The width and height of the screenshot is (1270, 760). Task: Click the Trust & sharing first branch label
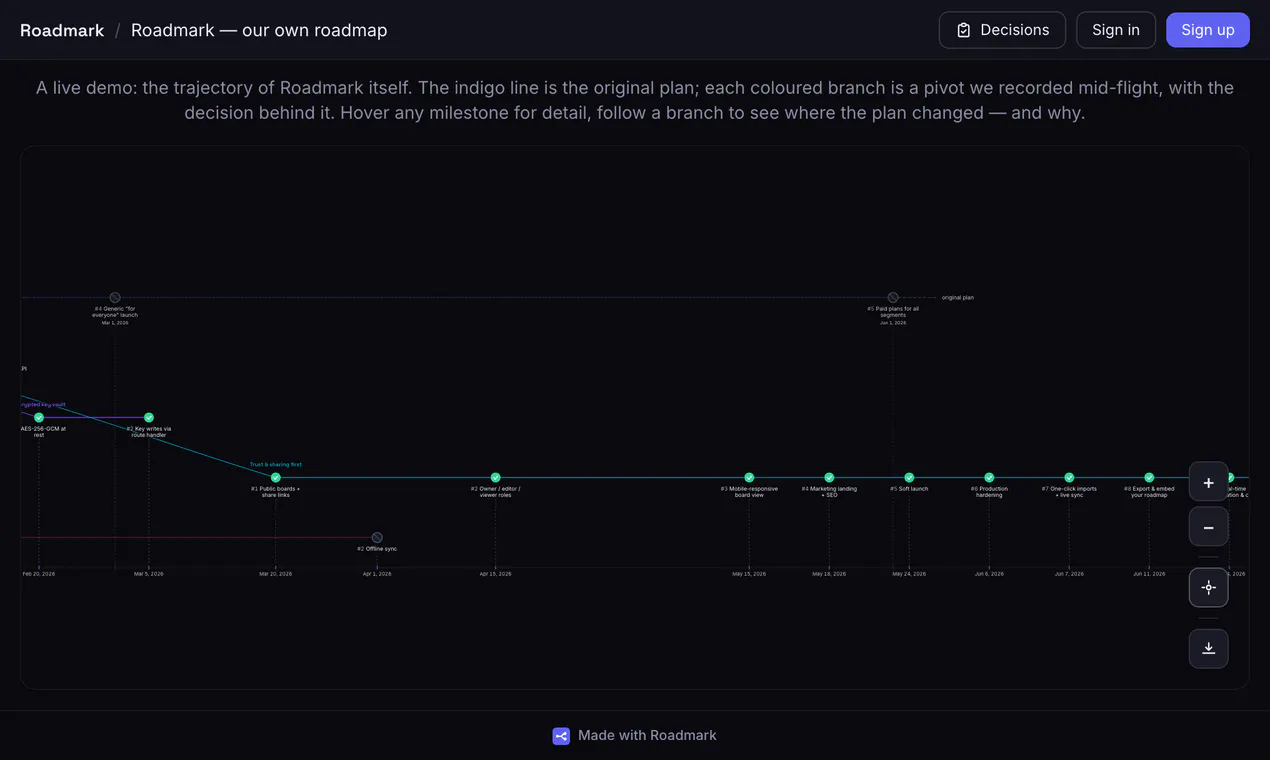(x=276, y=465)
